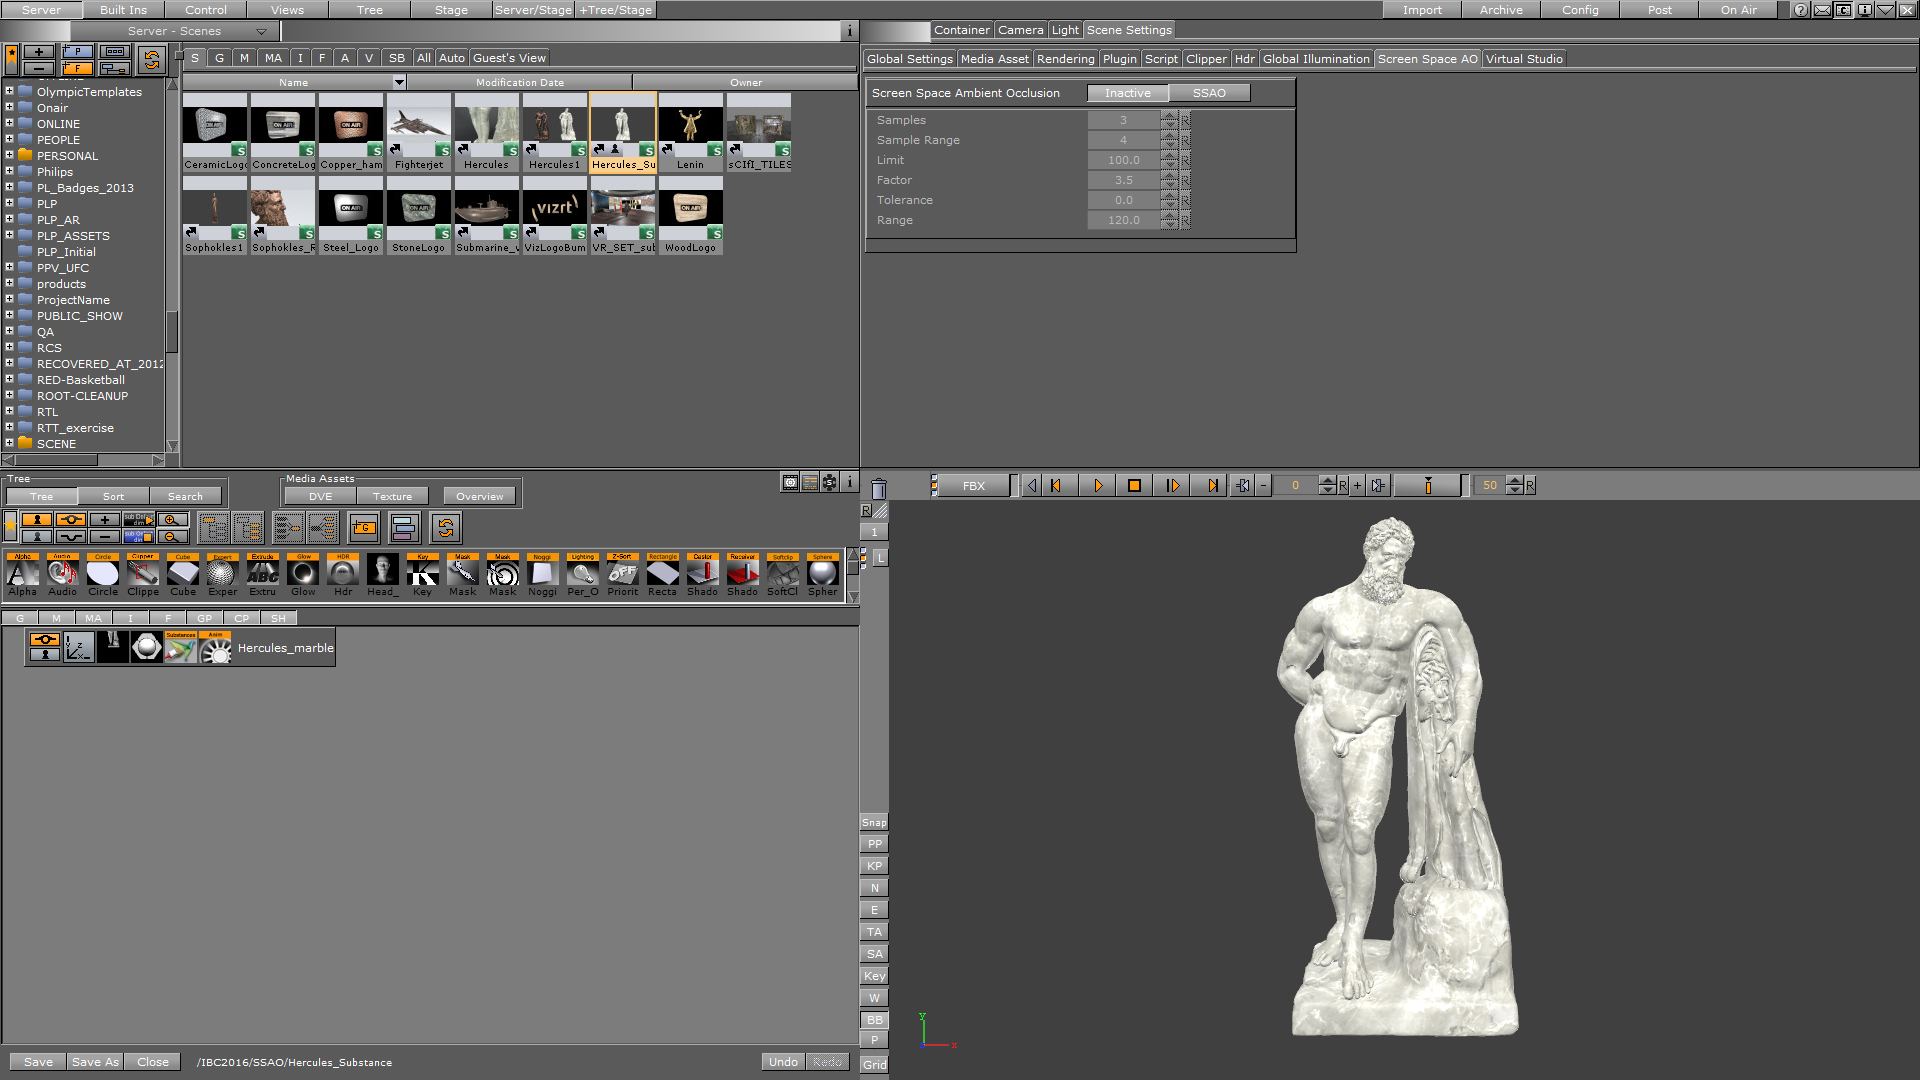The width and height of the screenshot is (1920, 1080).
Task: Click the Search tree button
Action: [185, 496]
